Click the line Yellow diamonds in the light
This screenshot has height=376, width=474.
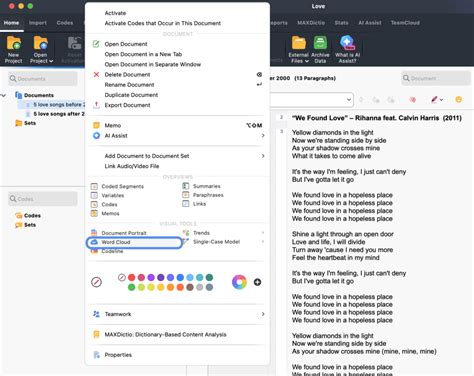333,132
